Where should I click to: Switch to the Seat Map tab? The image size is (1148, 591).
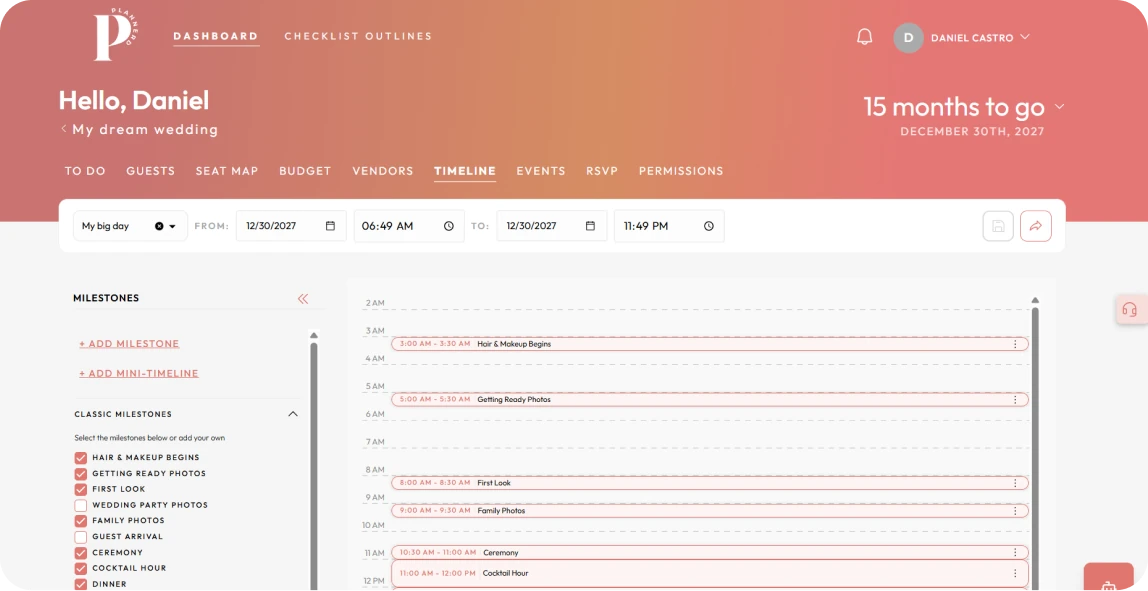click(x=227, y=171)
